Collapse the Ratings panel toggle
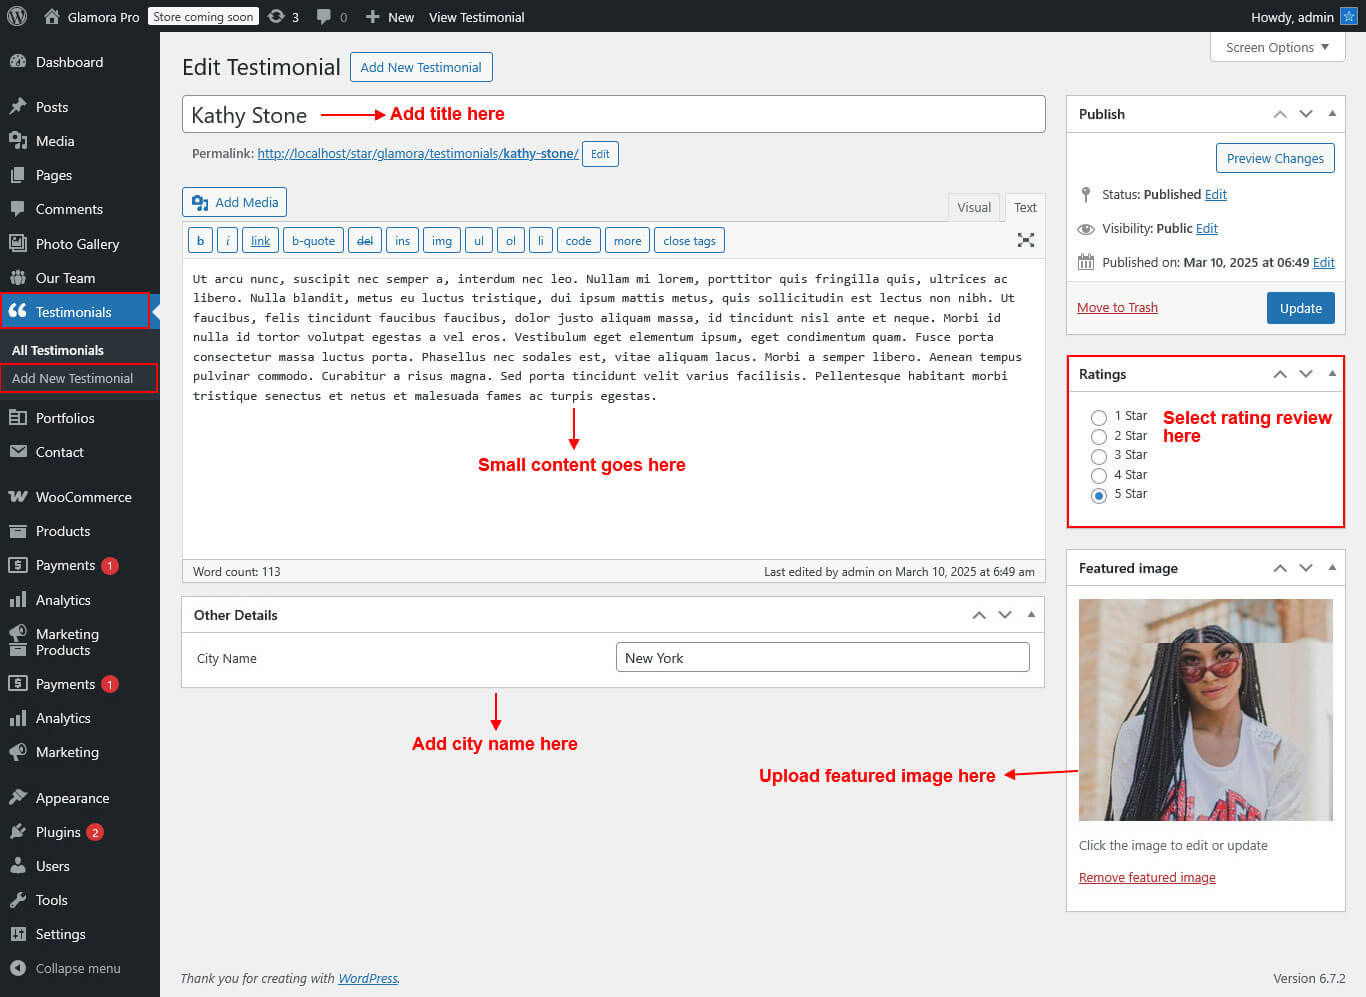The height and width of the screenshot is (997, 1366). pyautogui.click(x=1332, y=373)
